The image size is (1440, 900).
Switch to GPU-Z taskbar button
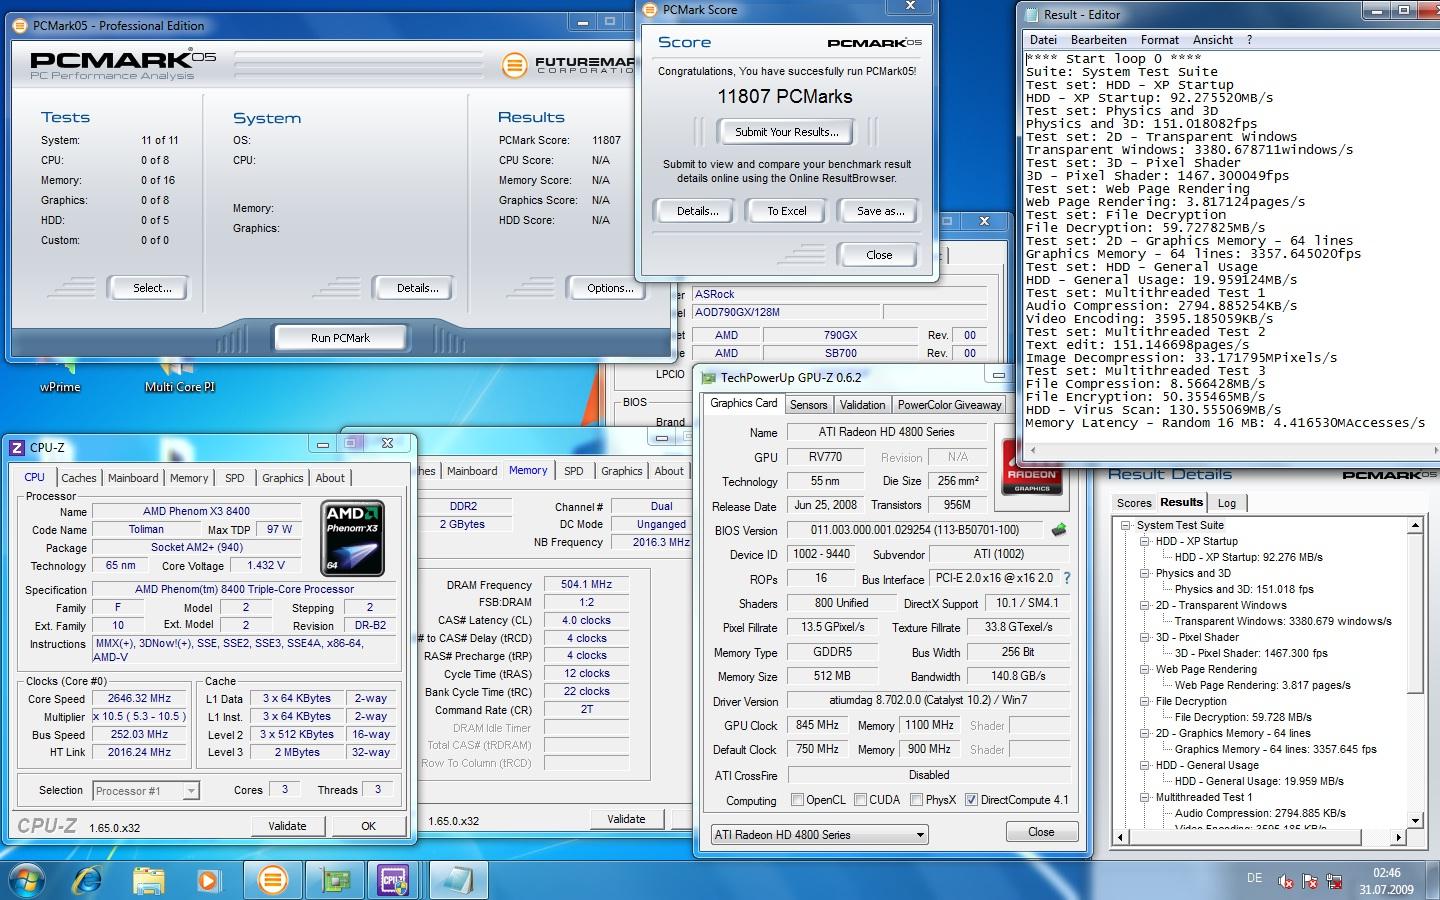334,880
